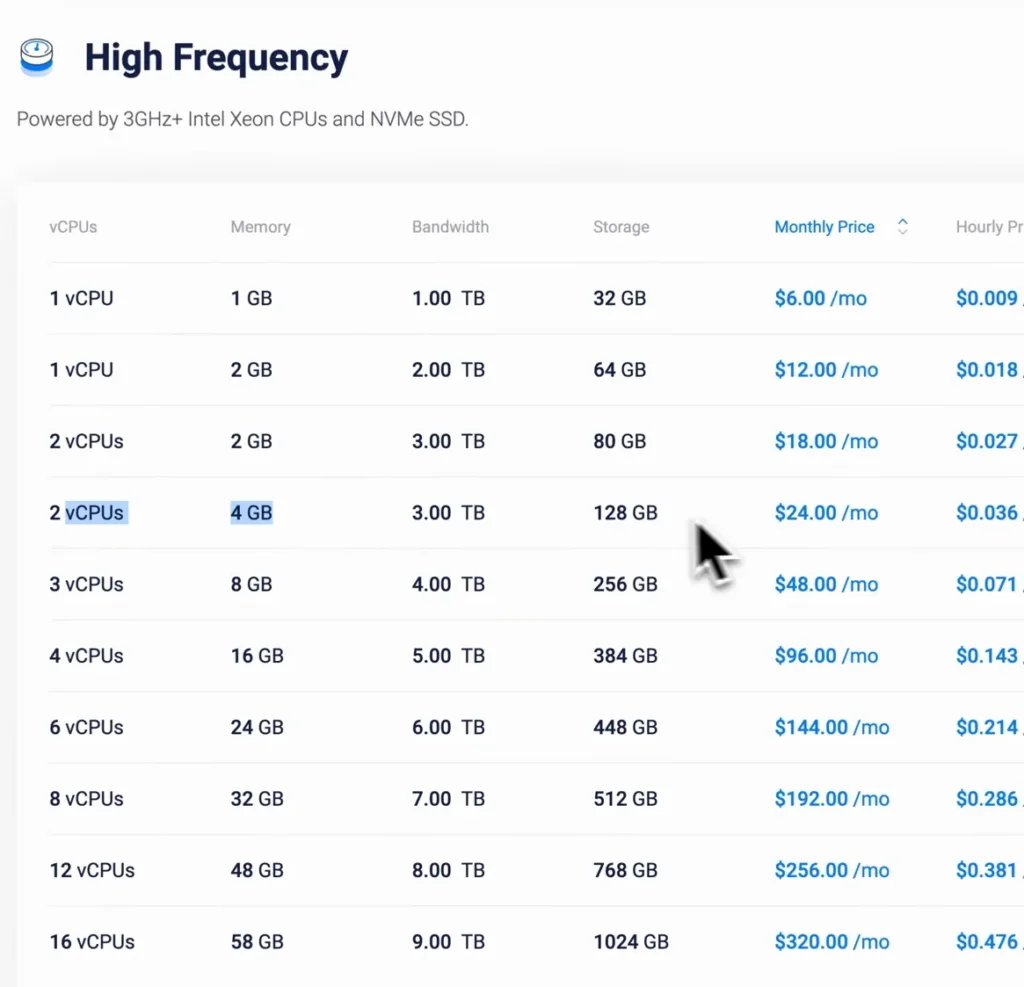Click the '512 GB' storage cell
Viewport: 1024px width, 987px height.
click(626, 799)
